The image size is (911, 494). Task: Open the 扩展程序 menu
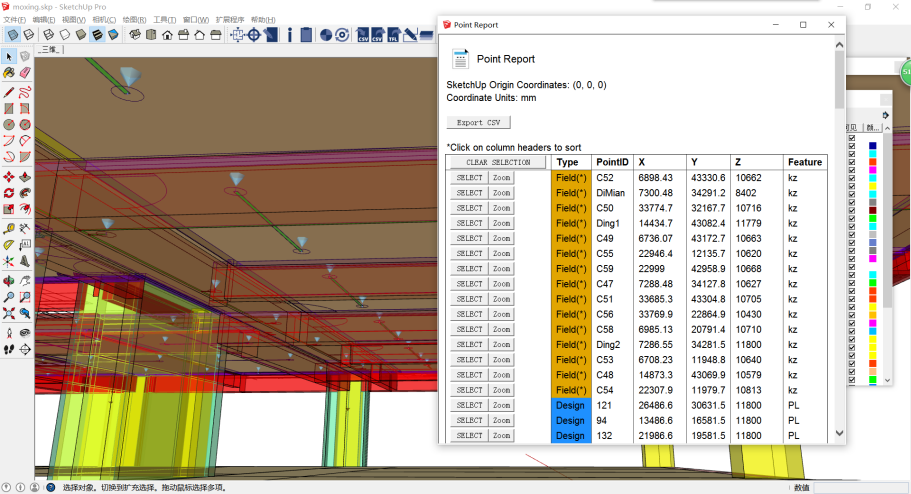click(230, 20)
